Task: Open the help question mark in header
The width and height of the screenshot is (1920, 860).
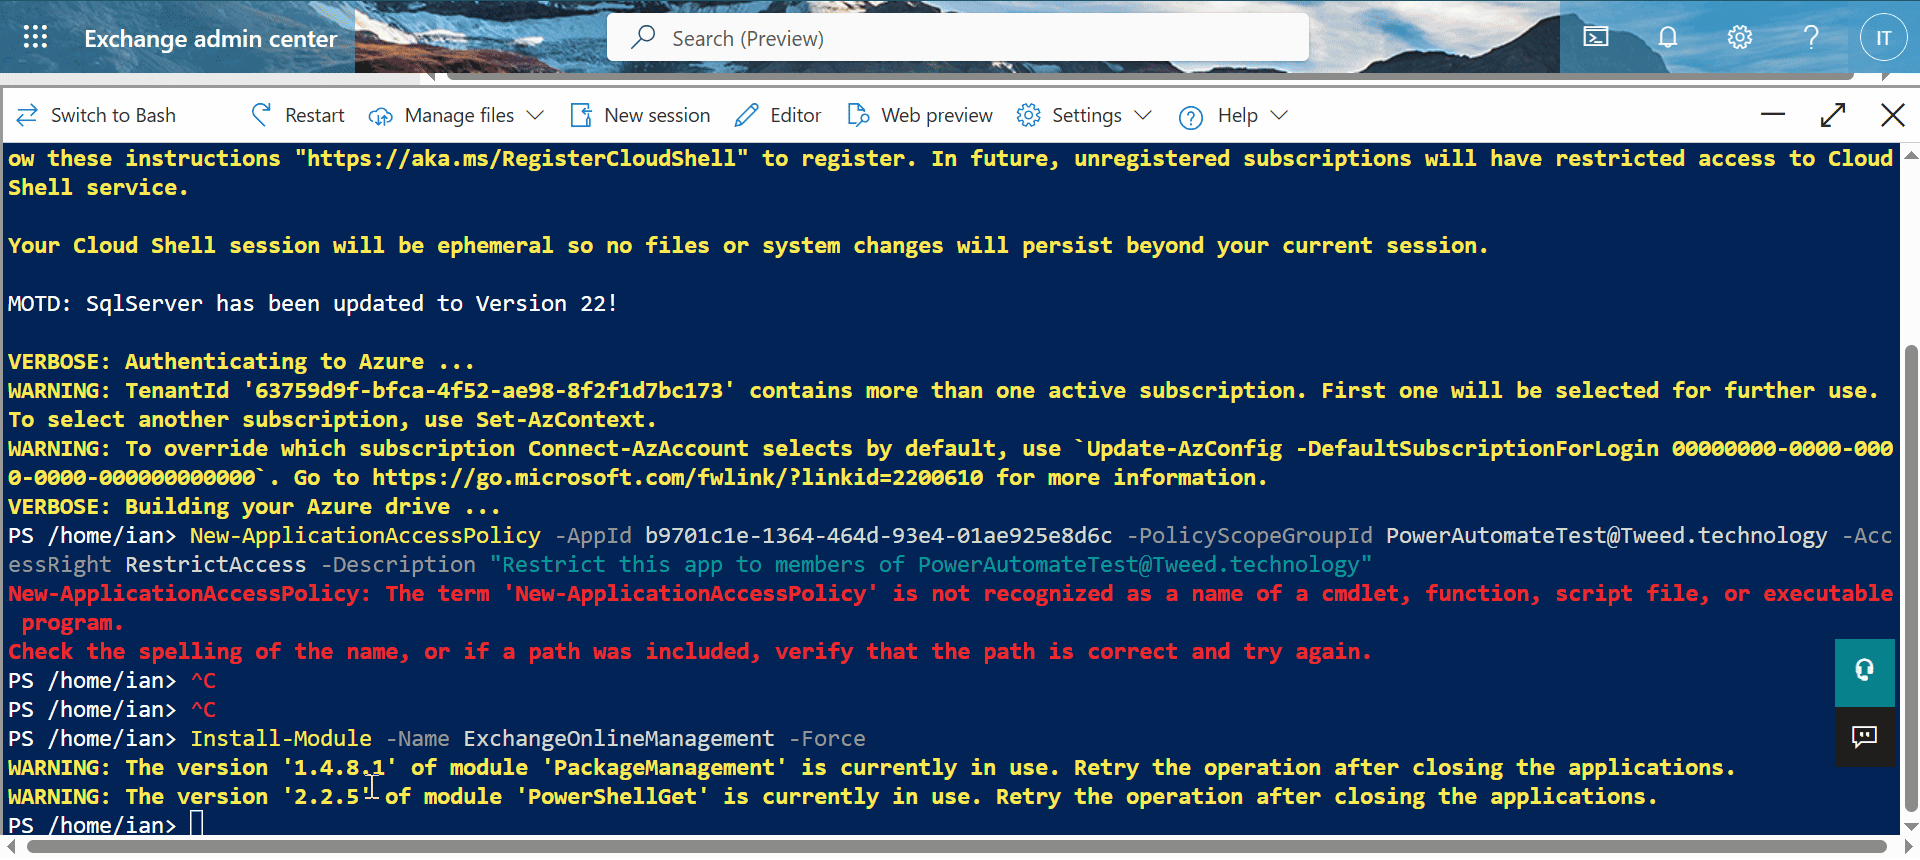Action: coord(1811,38)
